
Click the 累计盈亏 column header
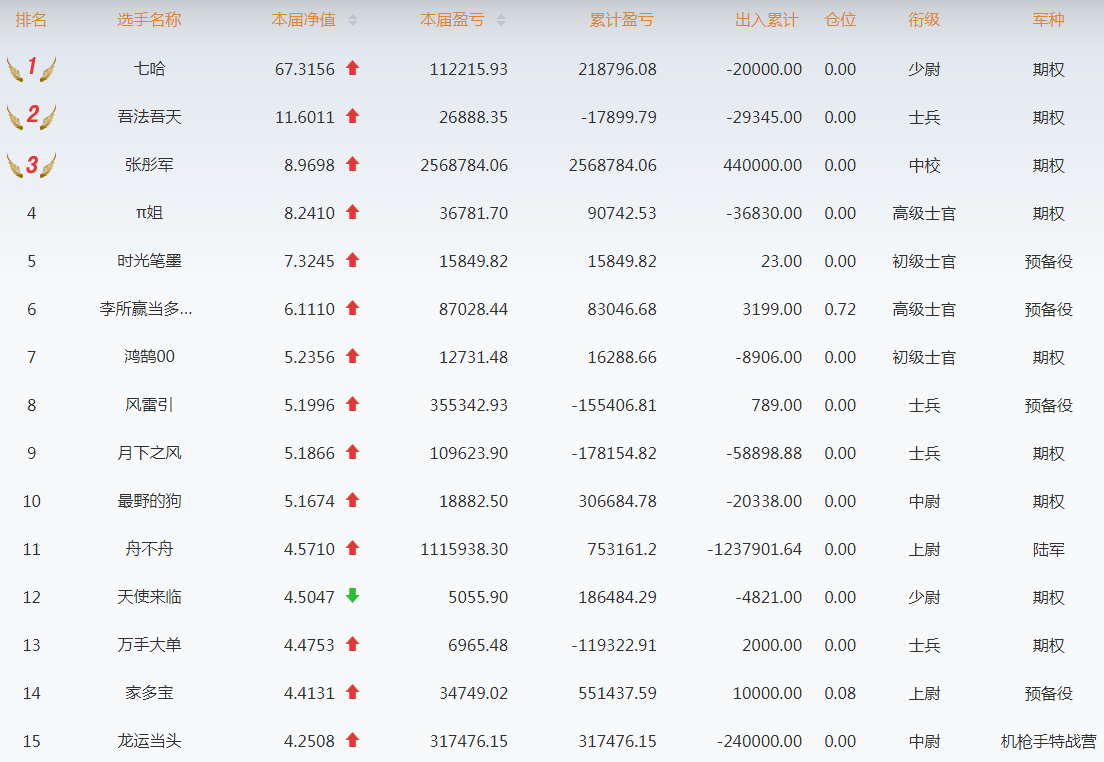click(x=622, y=20)
